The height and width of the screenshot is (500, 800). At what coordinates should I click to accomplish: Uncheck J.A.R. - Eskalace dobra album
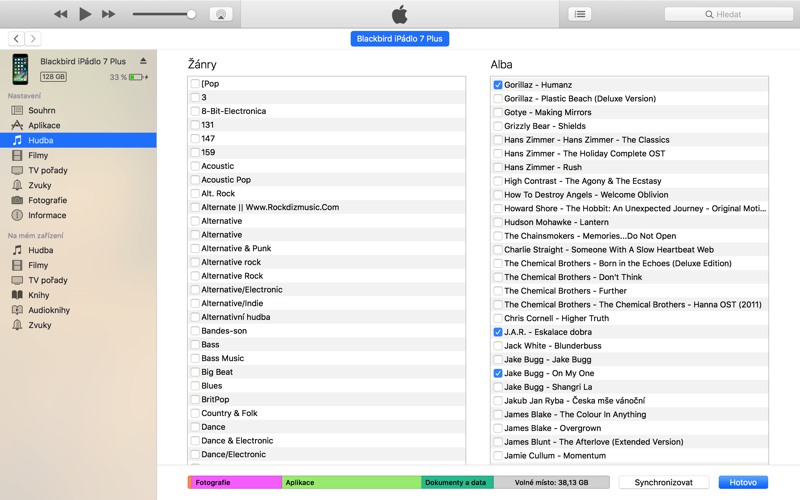click(x=498, y=332)
